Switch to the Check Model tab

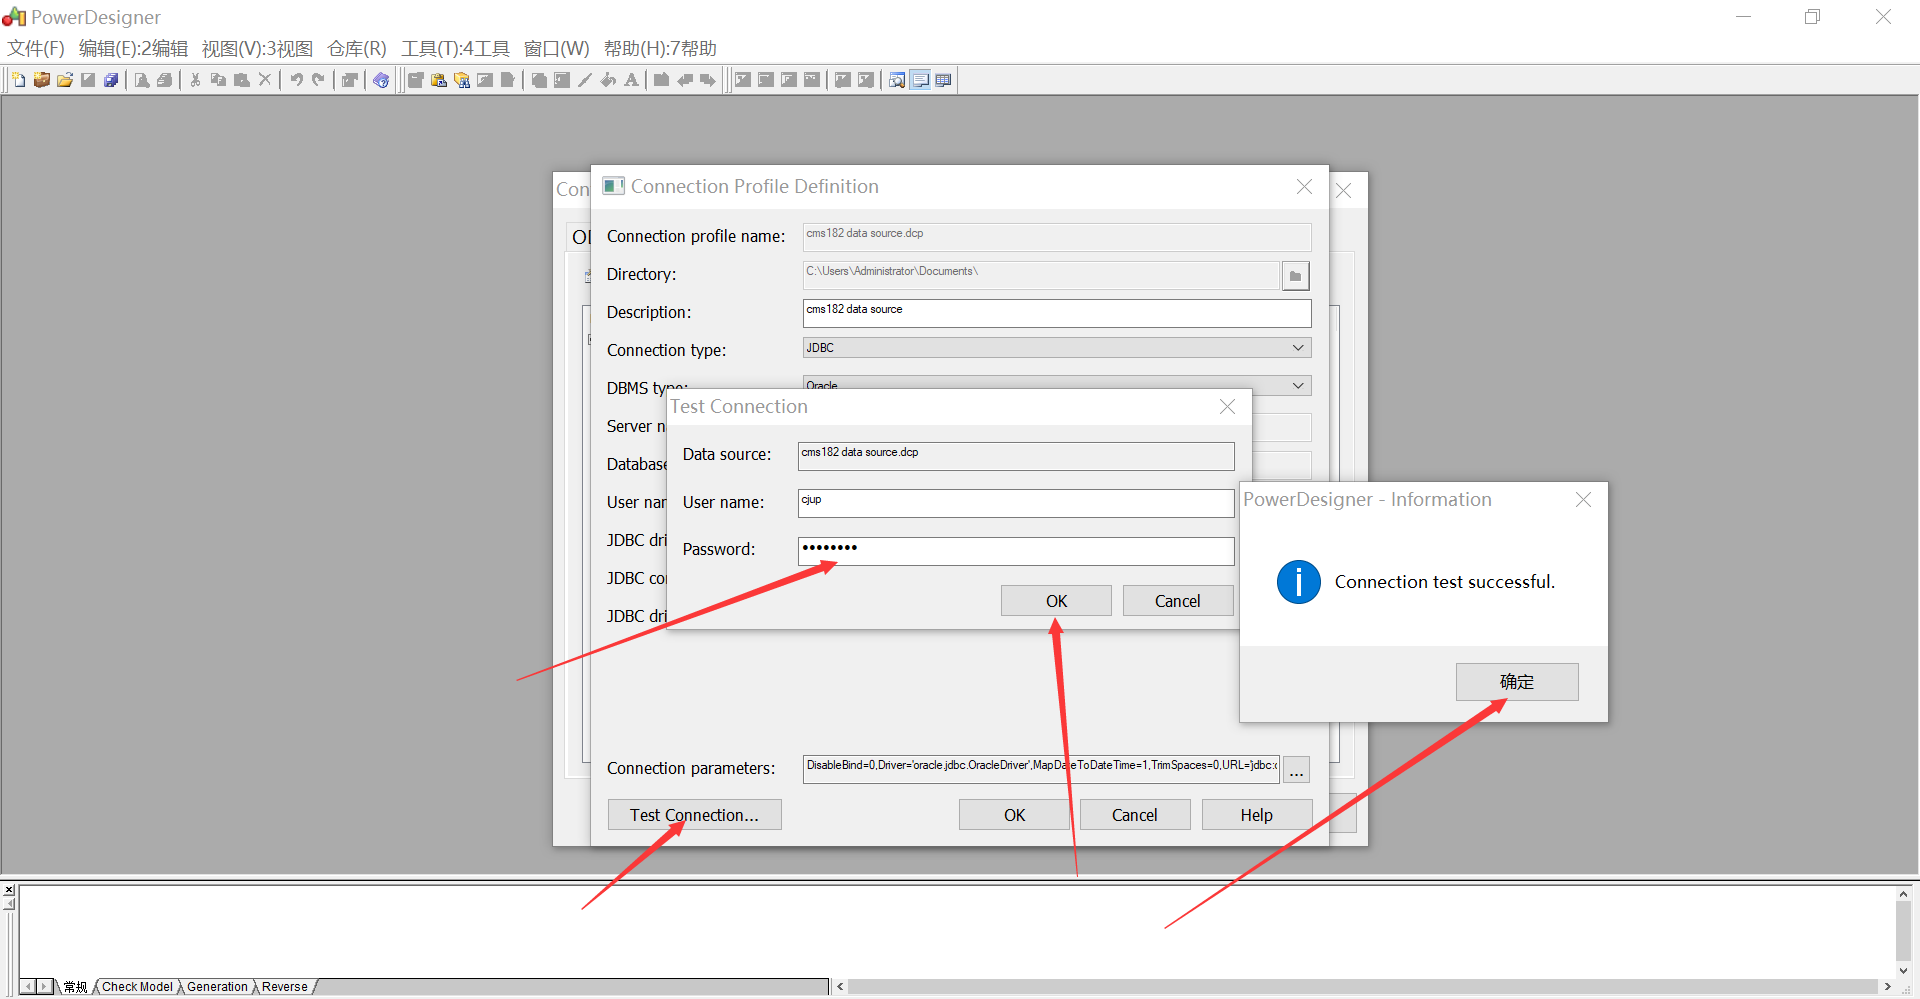tap(136, 987)
